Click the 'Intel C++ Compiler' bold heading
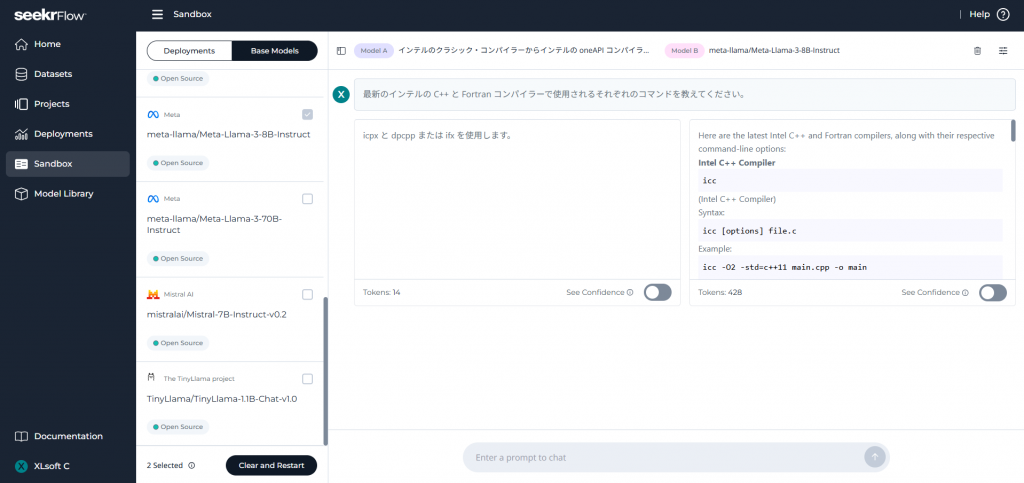1024x483 pixels. point(737,163)
